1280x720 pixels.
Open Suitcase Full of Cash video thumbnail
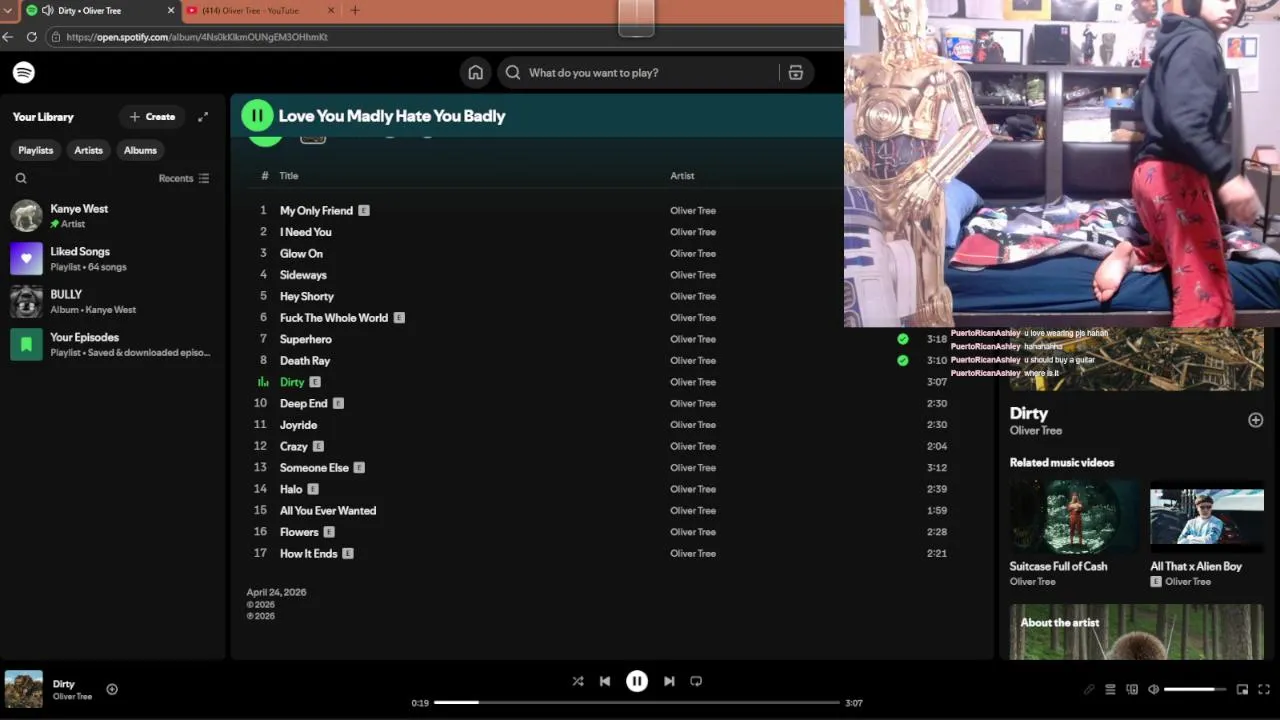[x=1074, y=517]
